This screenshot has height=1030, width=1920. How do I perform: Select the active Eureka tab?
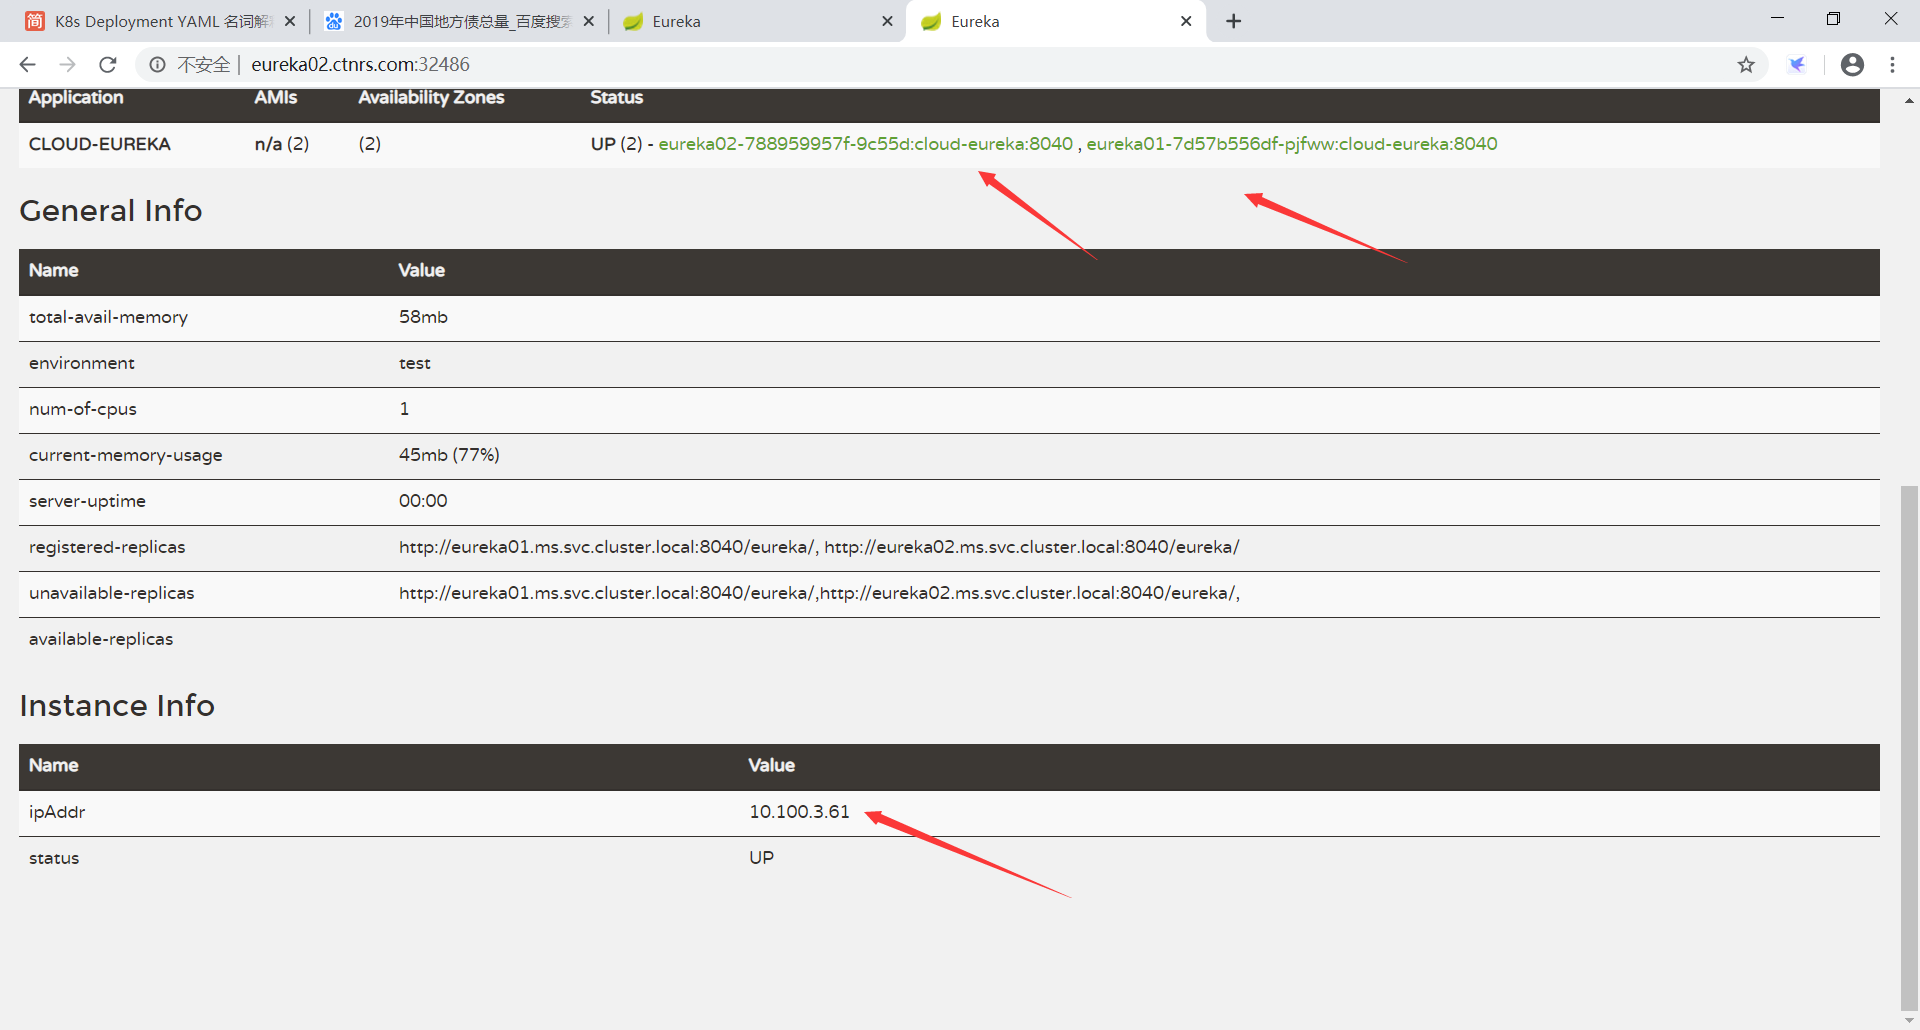pyautogui.click(x=1056, y=21)
